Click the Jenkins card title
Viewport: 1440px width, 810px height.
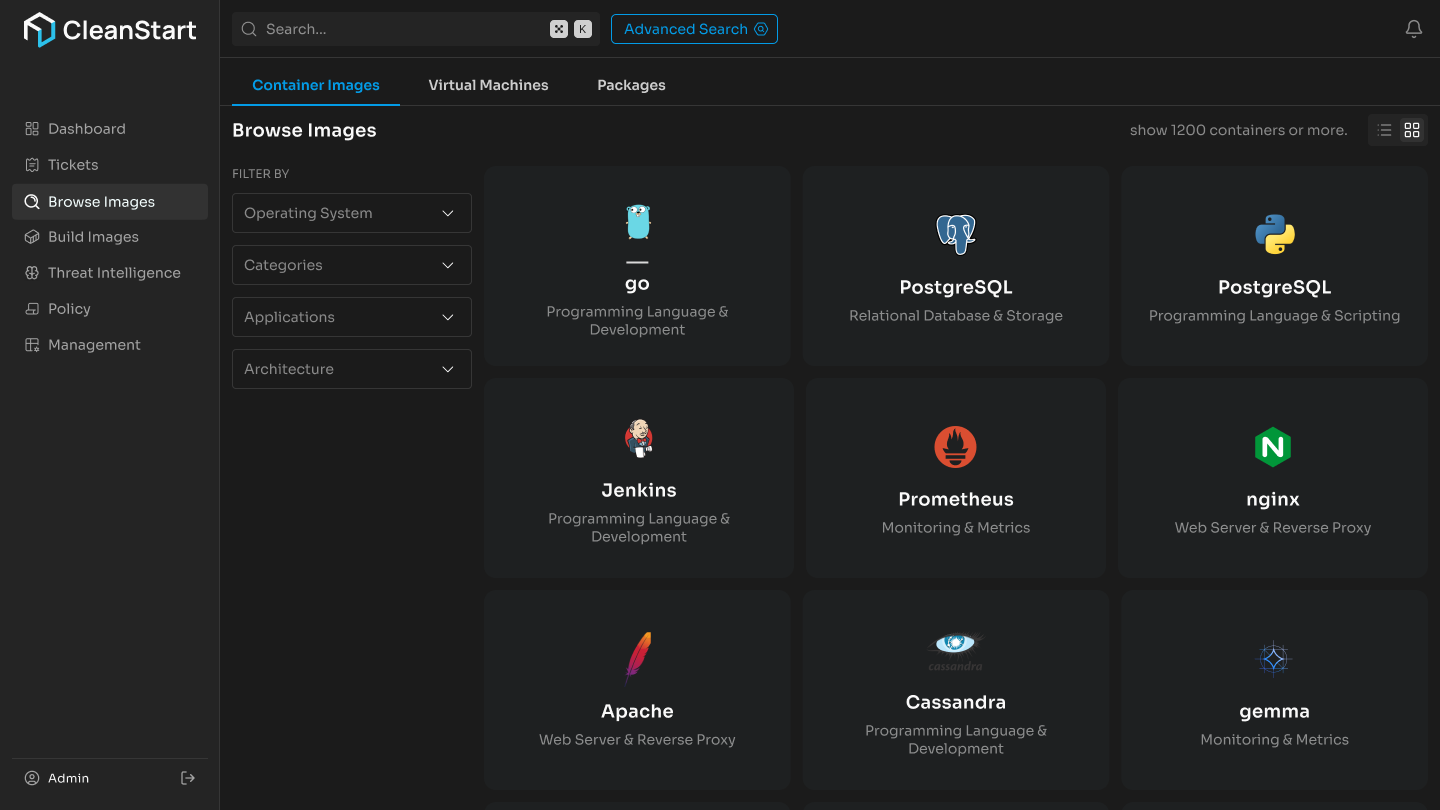point(639,490)
